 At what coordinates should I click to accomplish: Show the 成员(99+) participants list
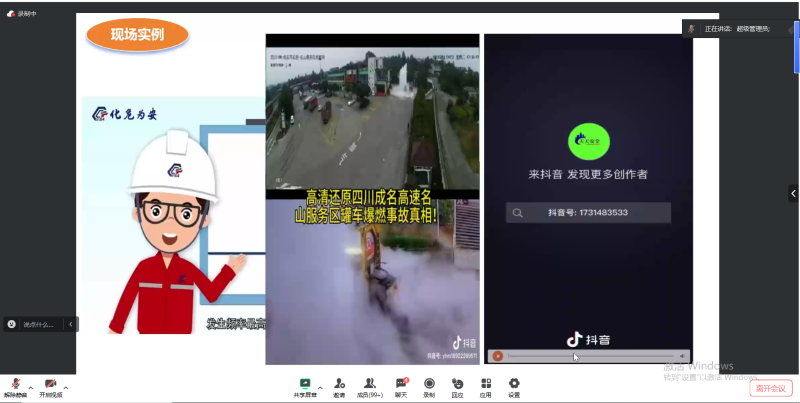tap(370, 388)
